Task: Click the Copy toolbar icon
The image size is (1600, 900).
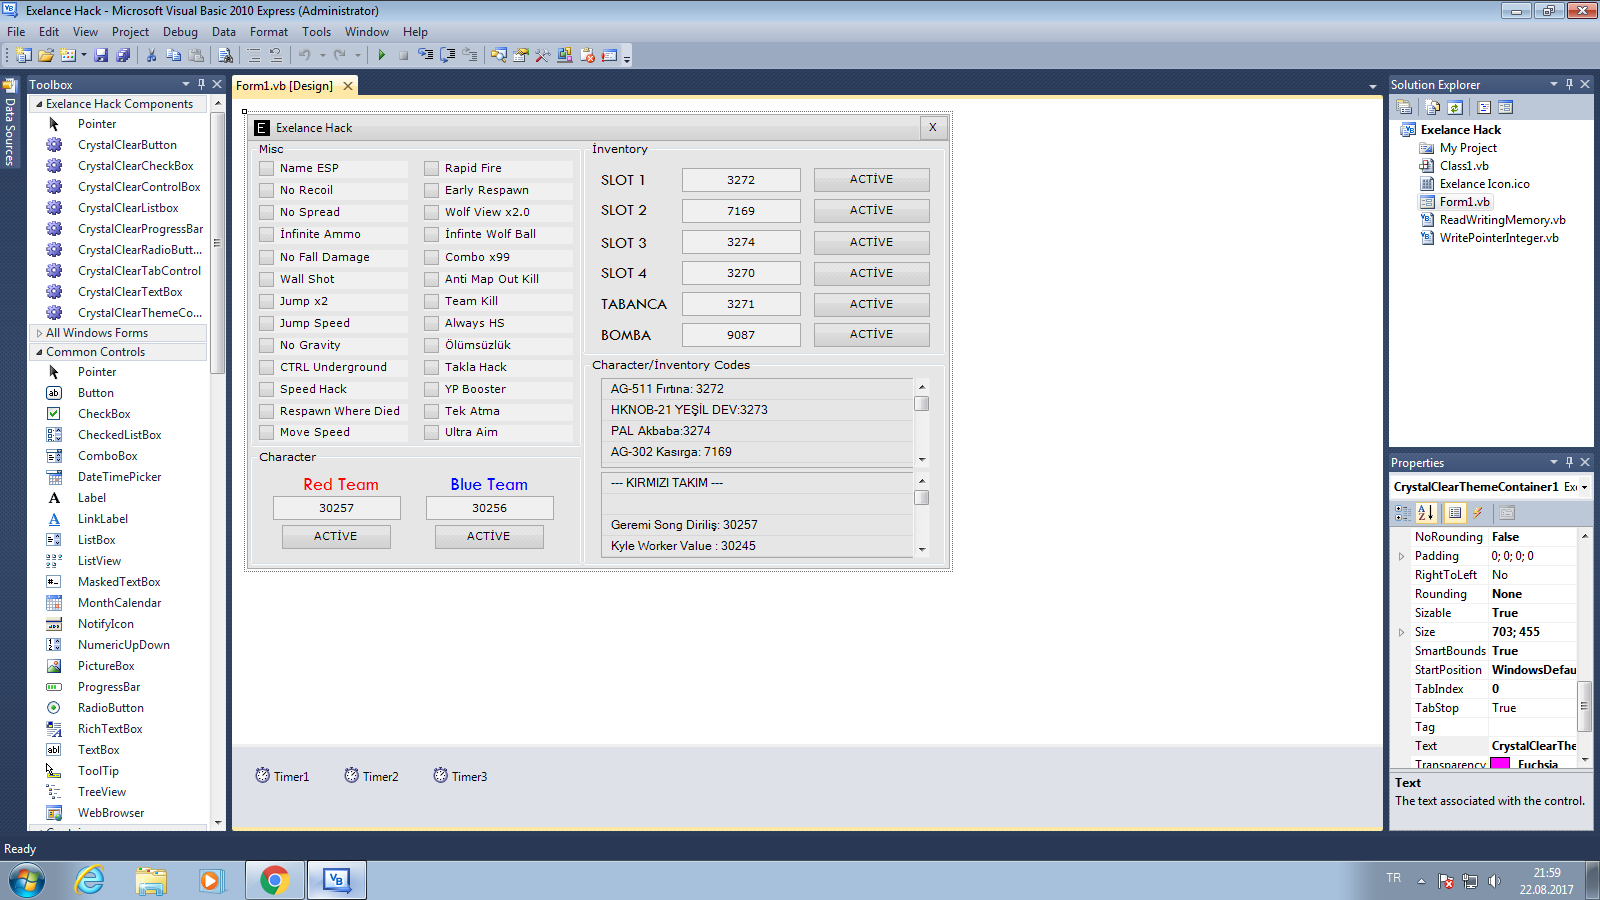Action: [173, 56]
